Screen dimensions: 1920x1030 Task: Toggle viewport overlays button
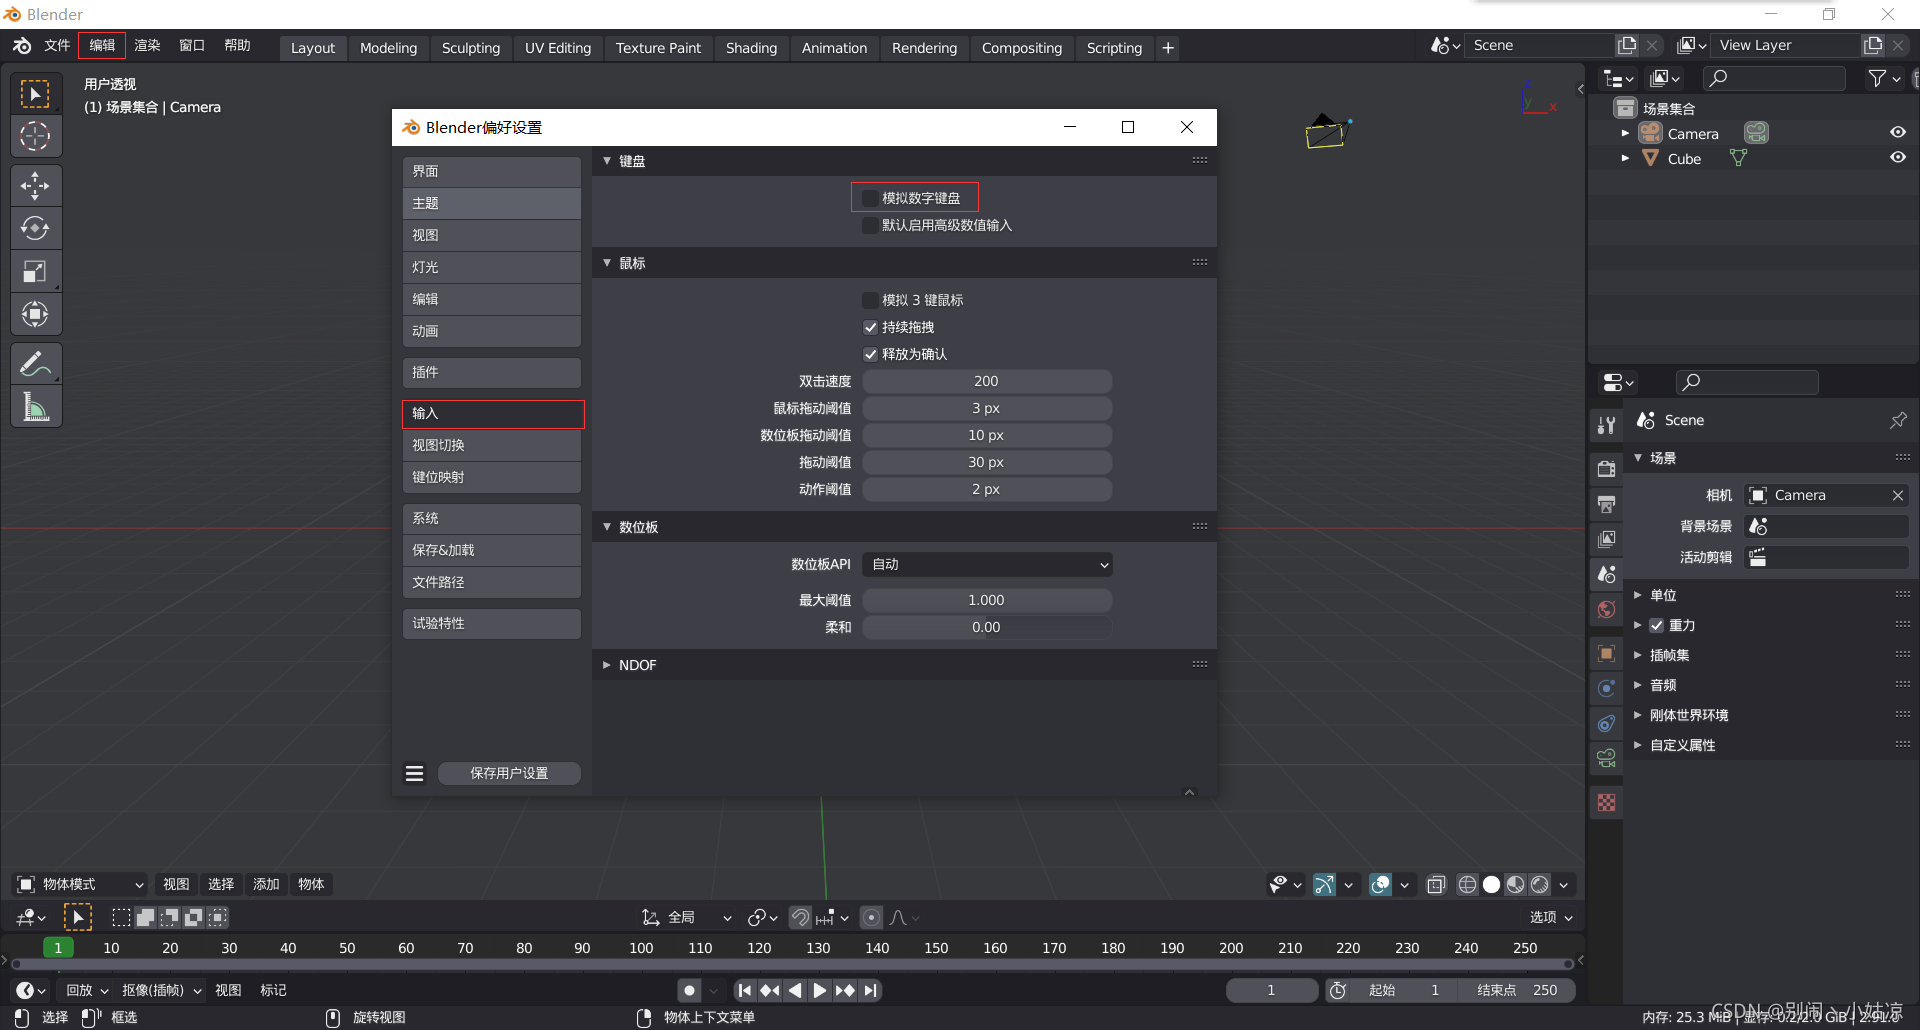1380,884
